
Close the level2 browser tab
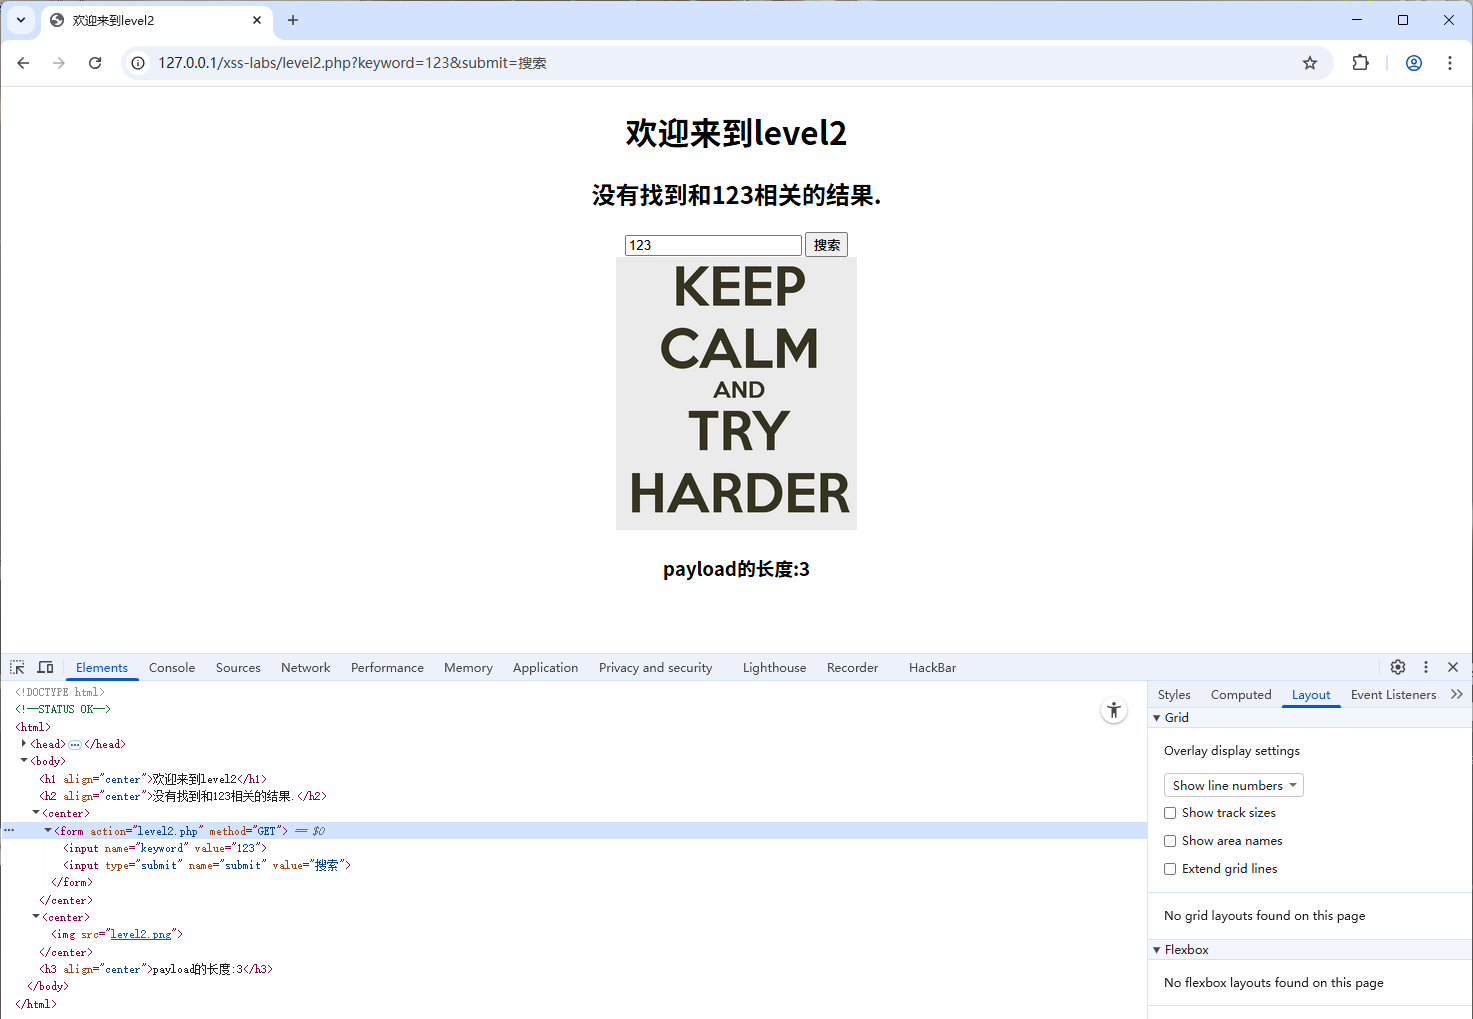tap(257, 20)
